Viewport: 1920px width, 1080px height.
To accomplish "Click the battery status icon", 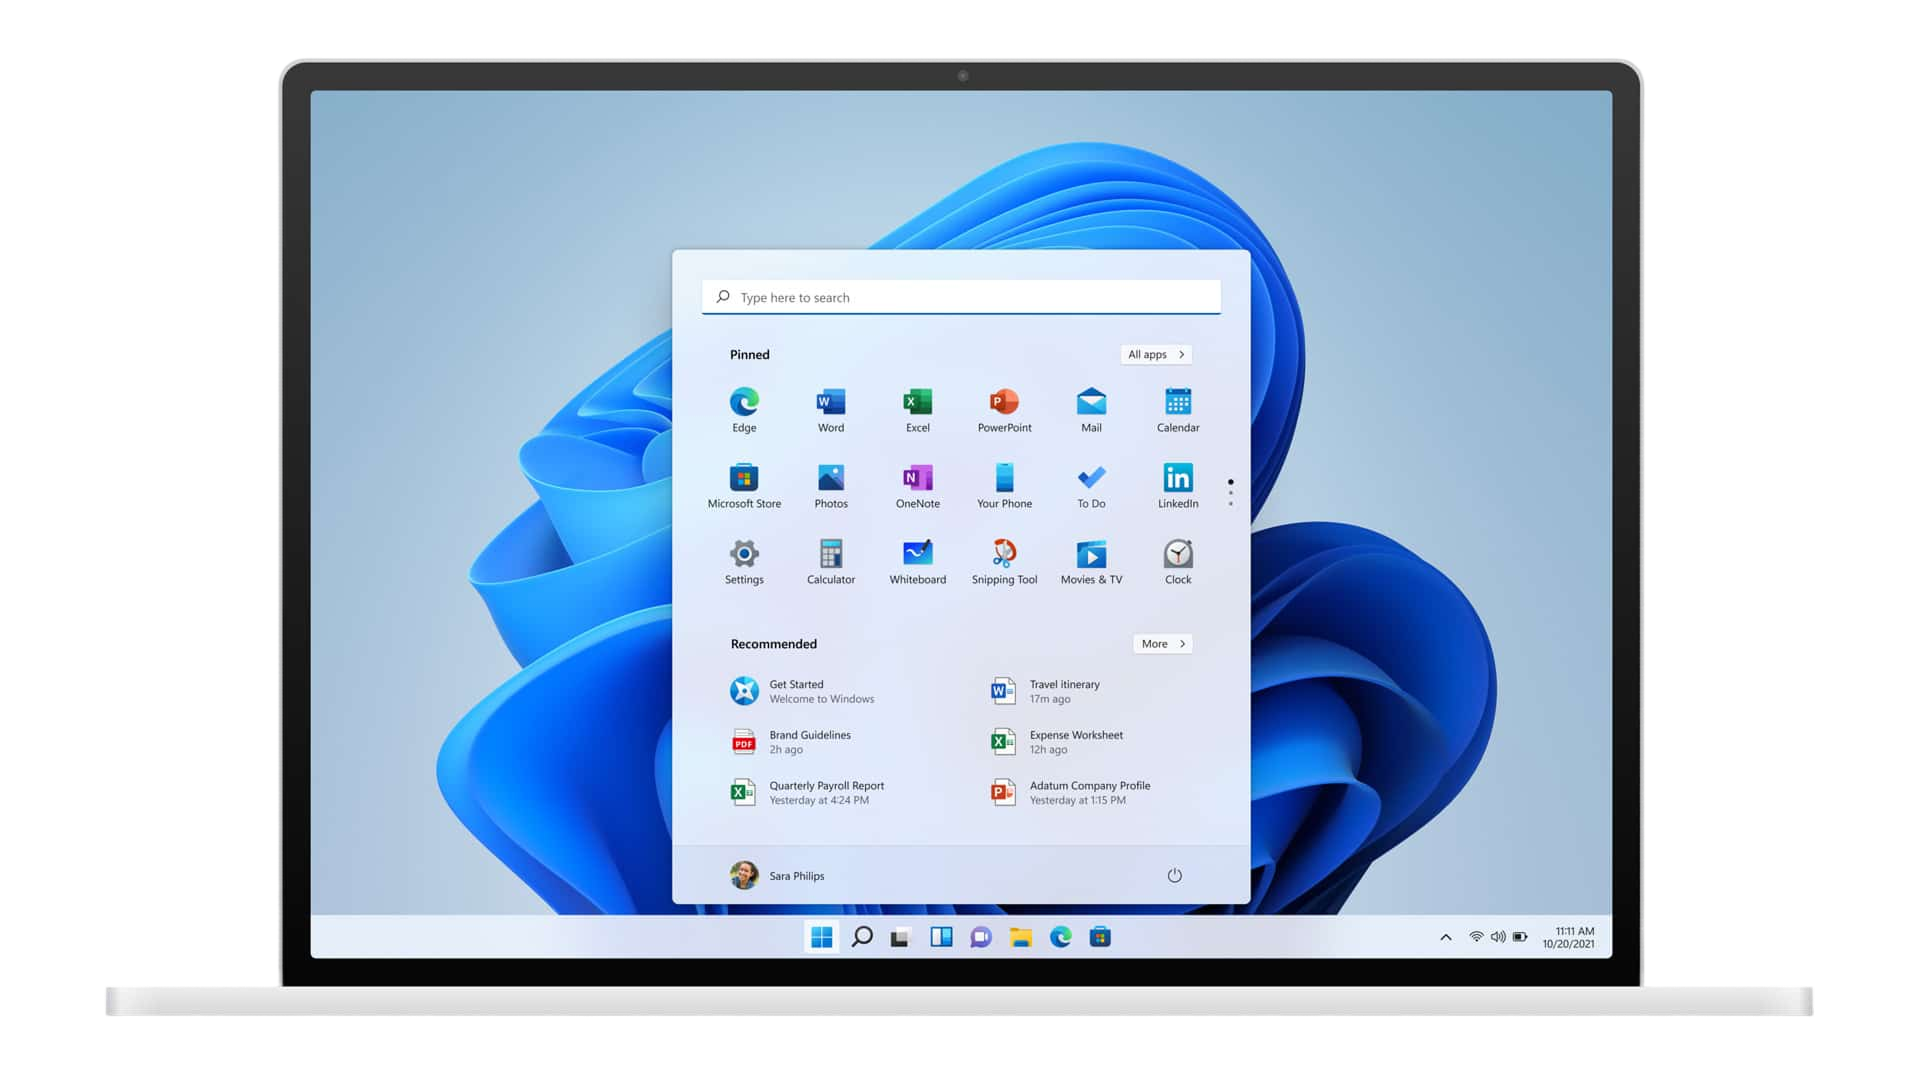I will 1520,937.
